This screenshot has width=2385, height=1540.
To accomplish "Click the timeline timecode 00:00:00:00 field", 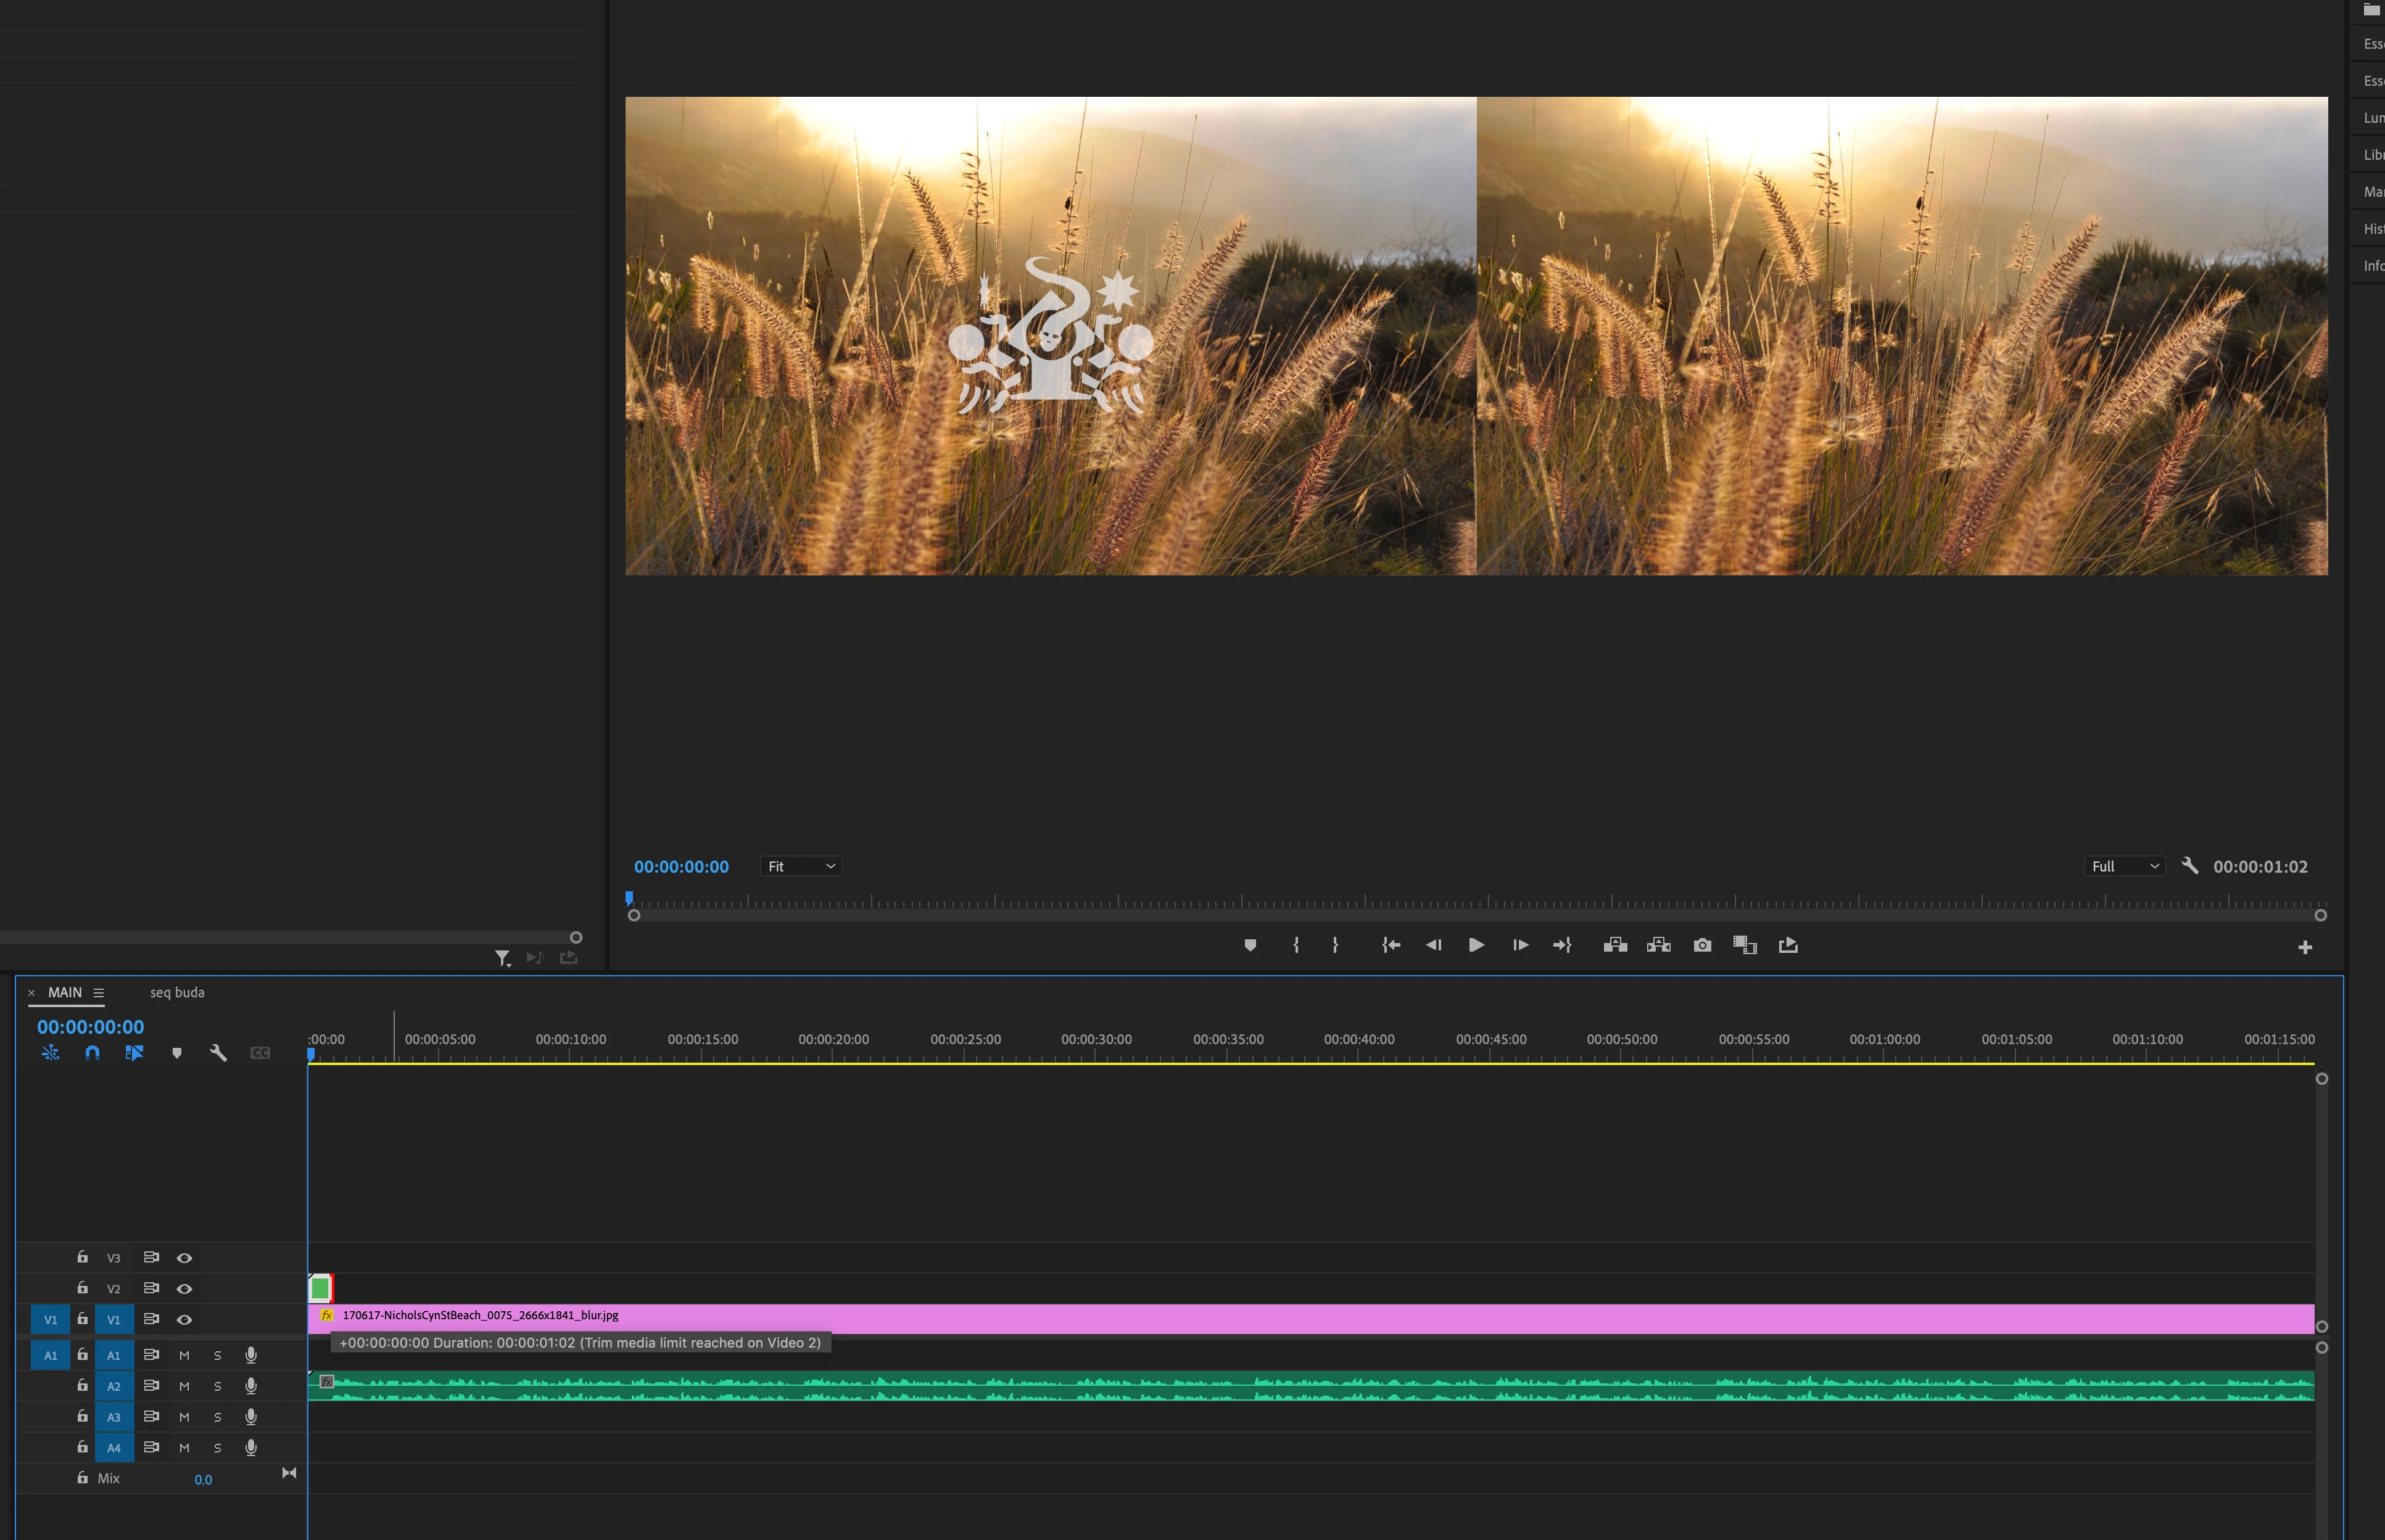I will 90,1027.
